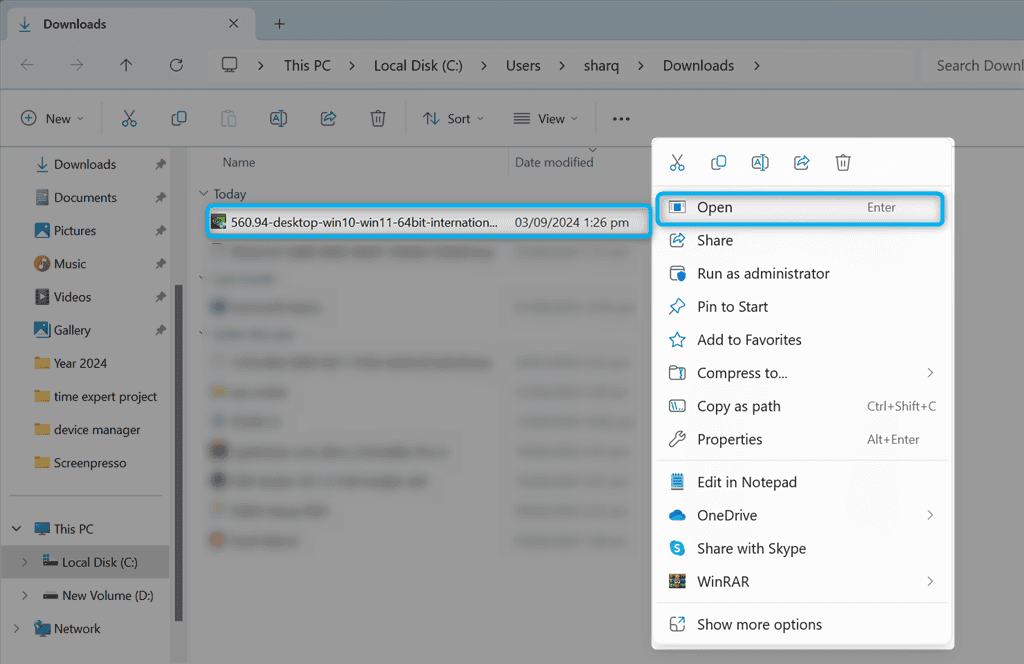Open the View dropdown

click(x=546, y=118)
